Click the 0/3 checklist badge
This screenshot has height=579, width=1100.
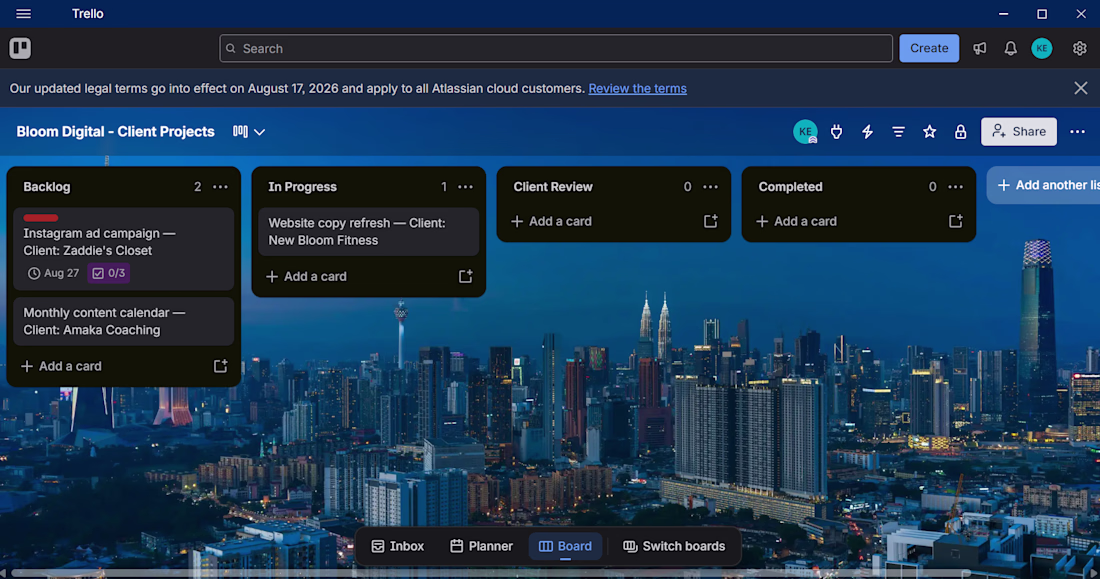[x=109, y=273]
